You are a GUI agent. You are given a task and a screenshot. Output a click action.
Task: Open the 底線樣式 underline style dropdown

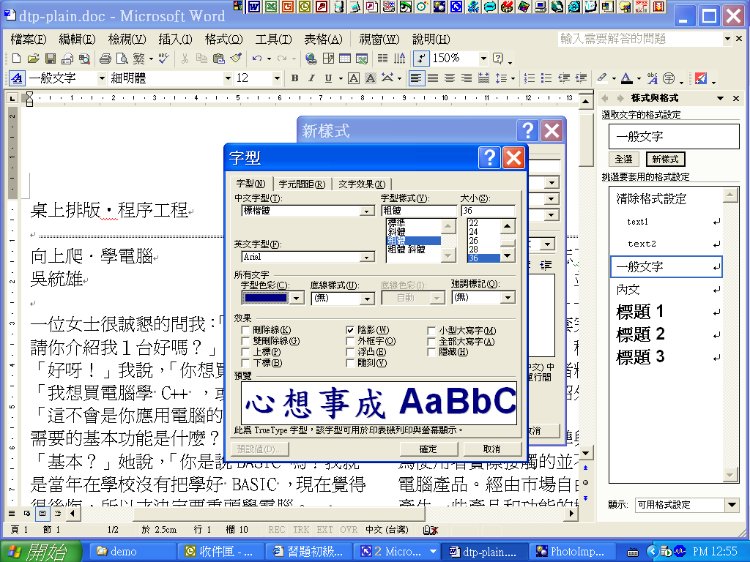coord(367,298)
